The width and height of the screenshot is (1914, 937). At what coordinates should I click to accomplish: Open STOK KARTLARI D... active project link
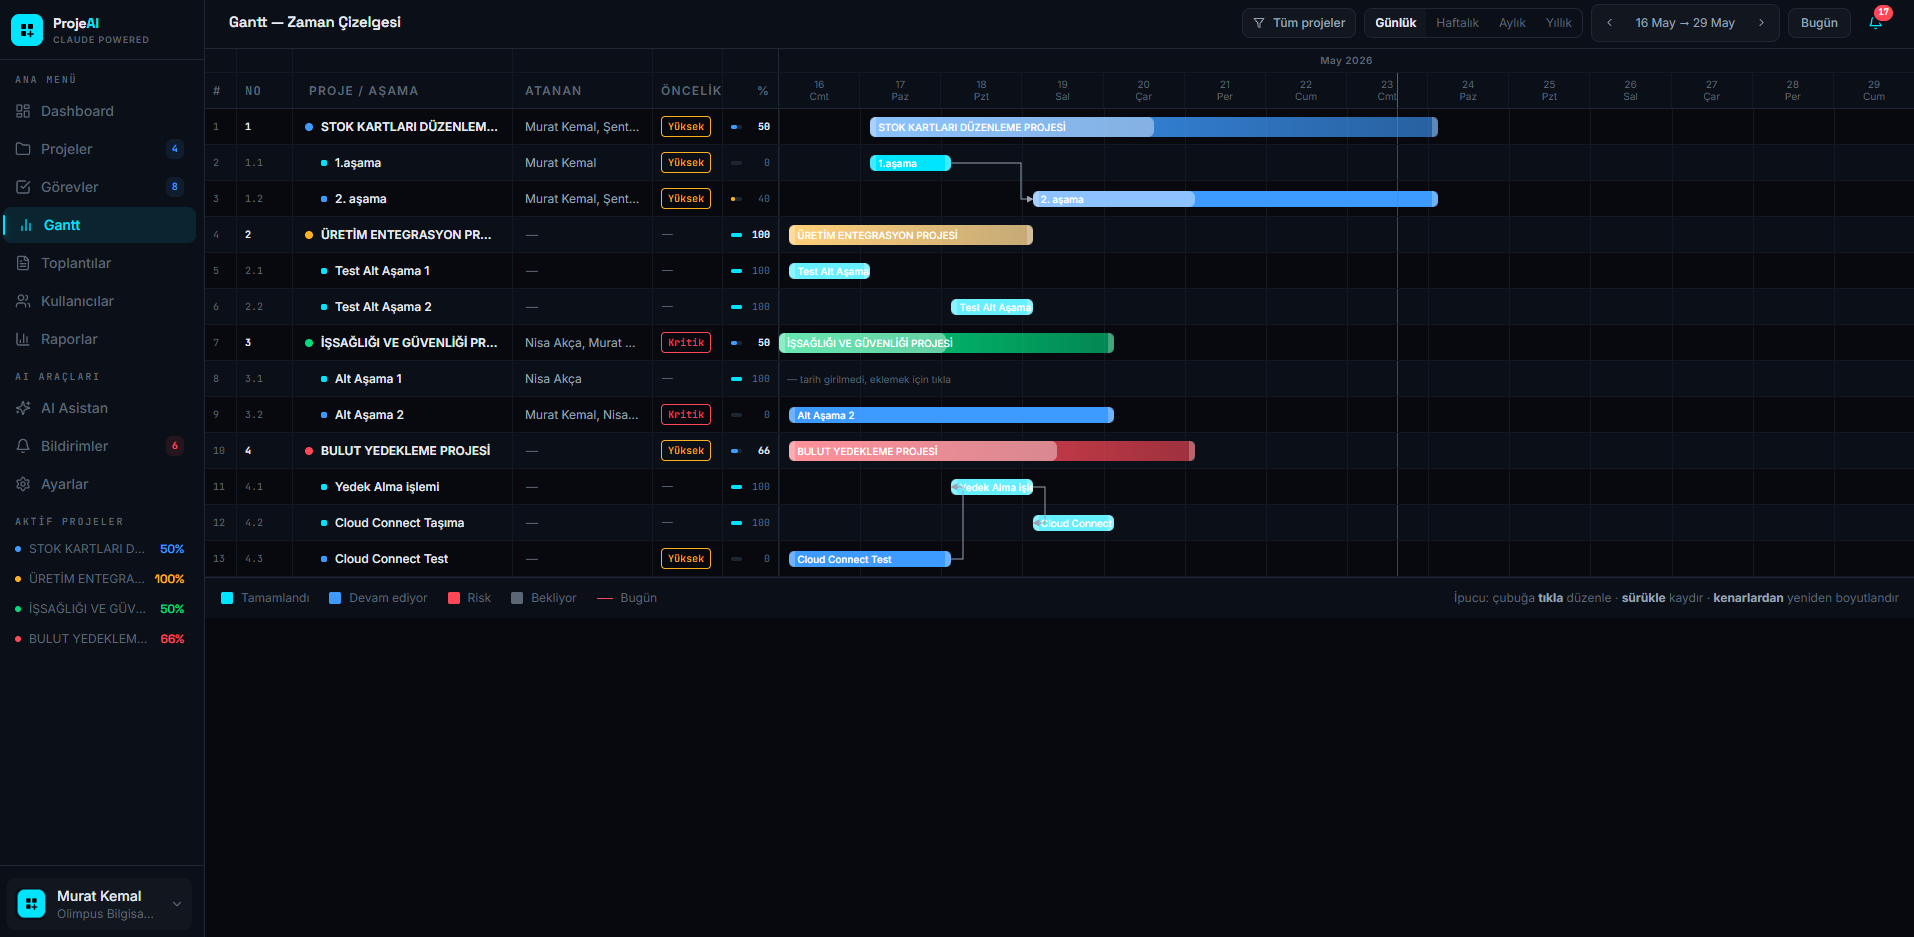(100, 549)
